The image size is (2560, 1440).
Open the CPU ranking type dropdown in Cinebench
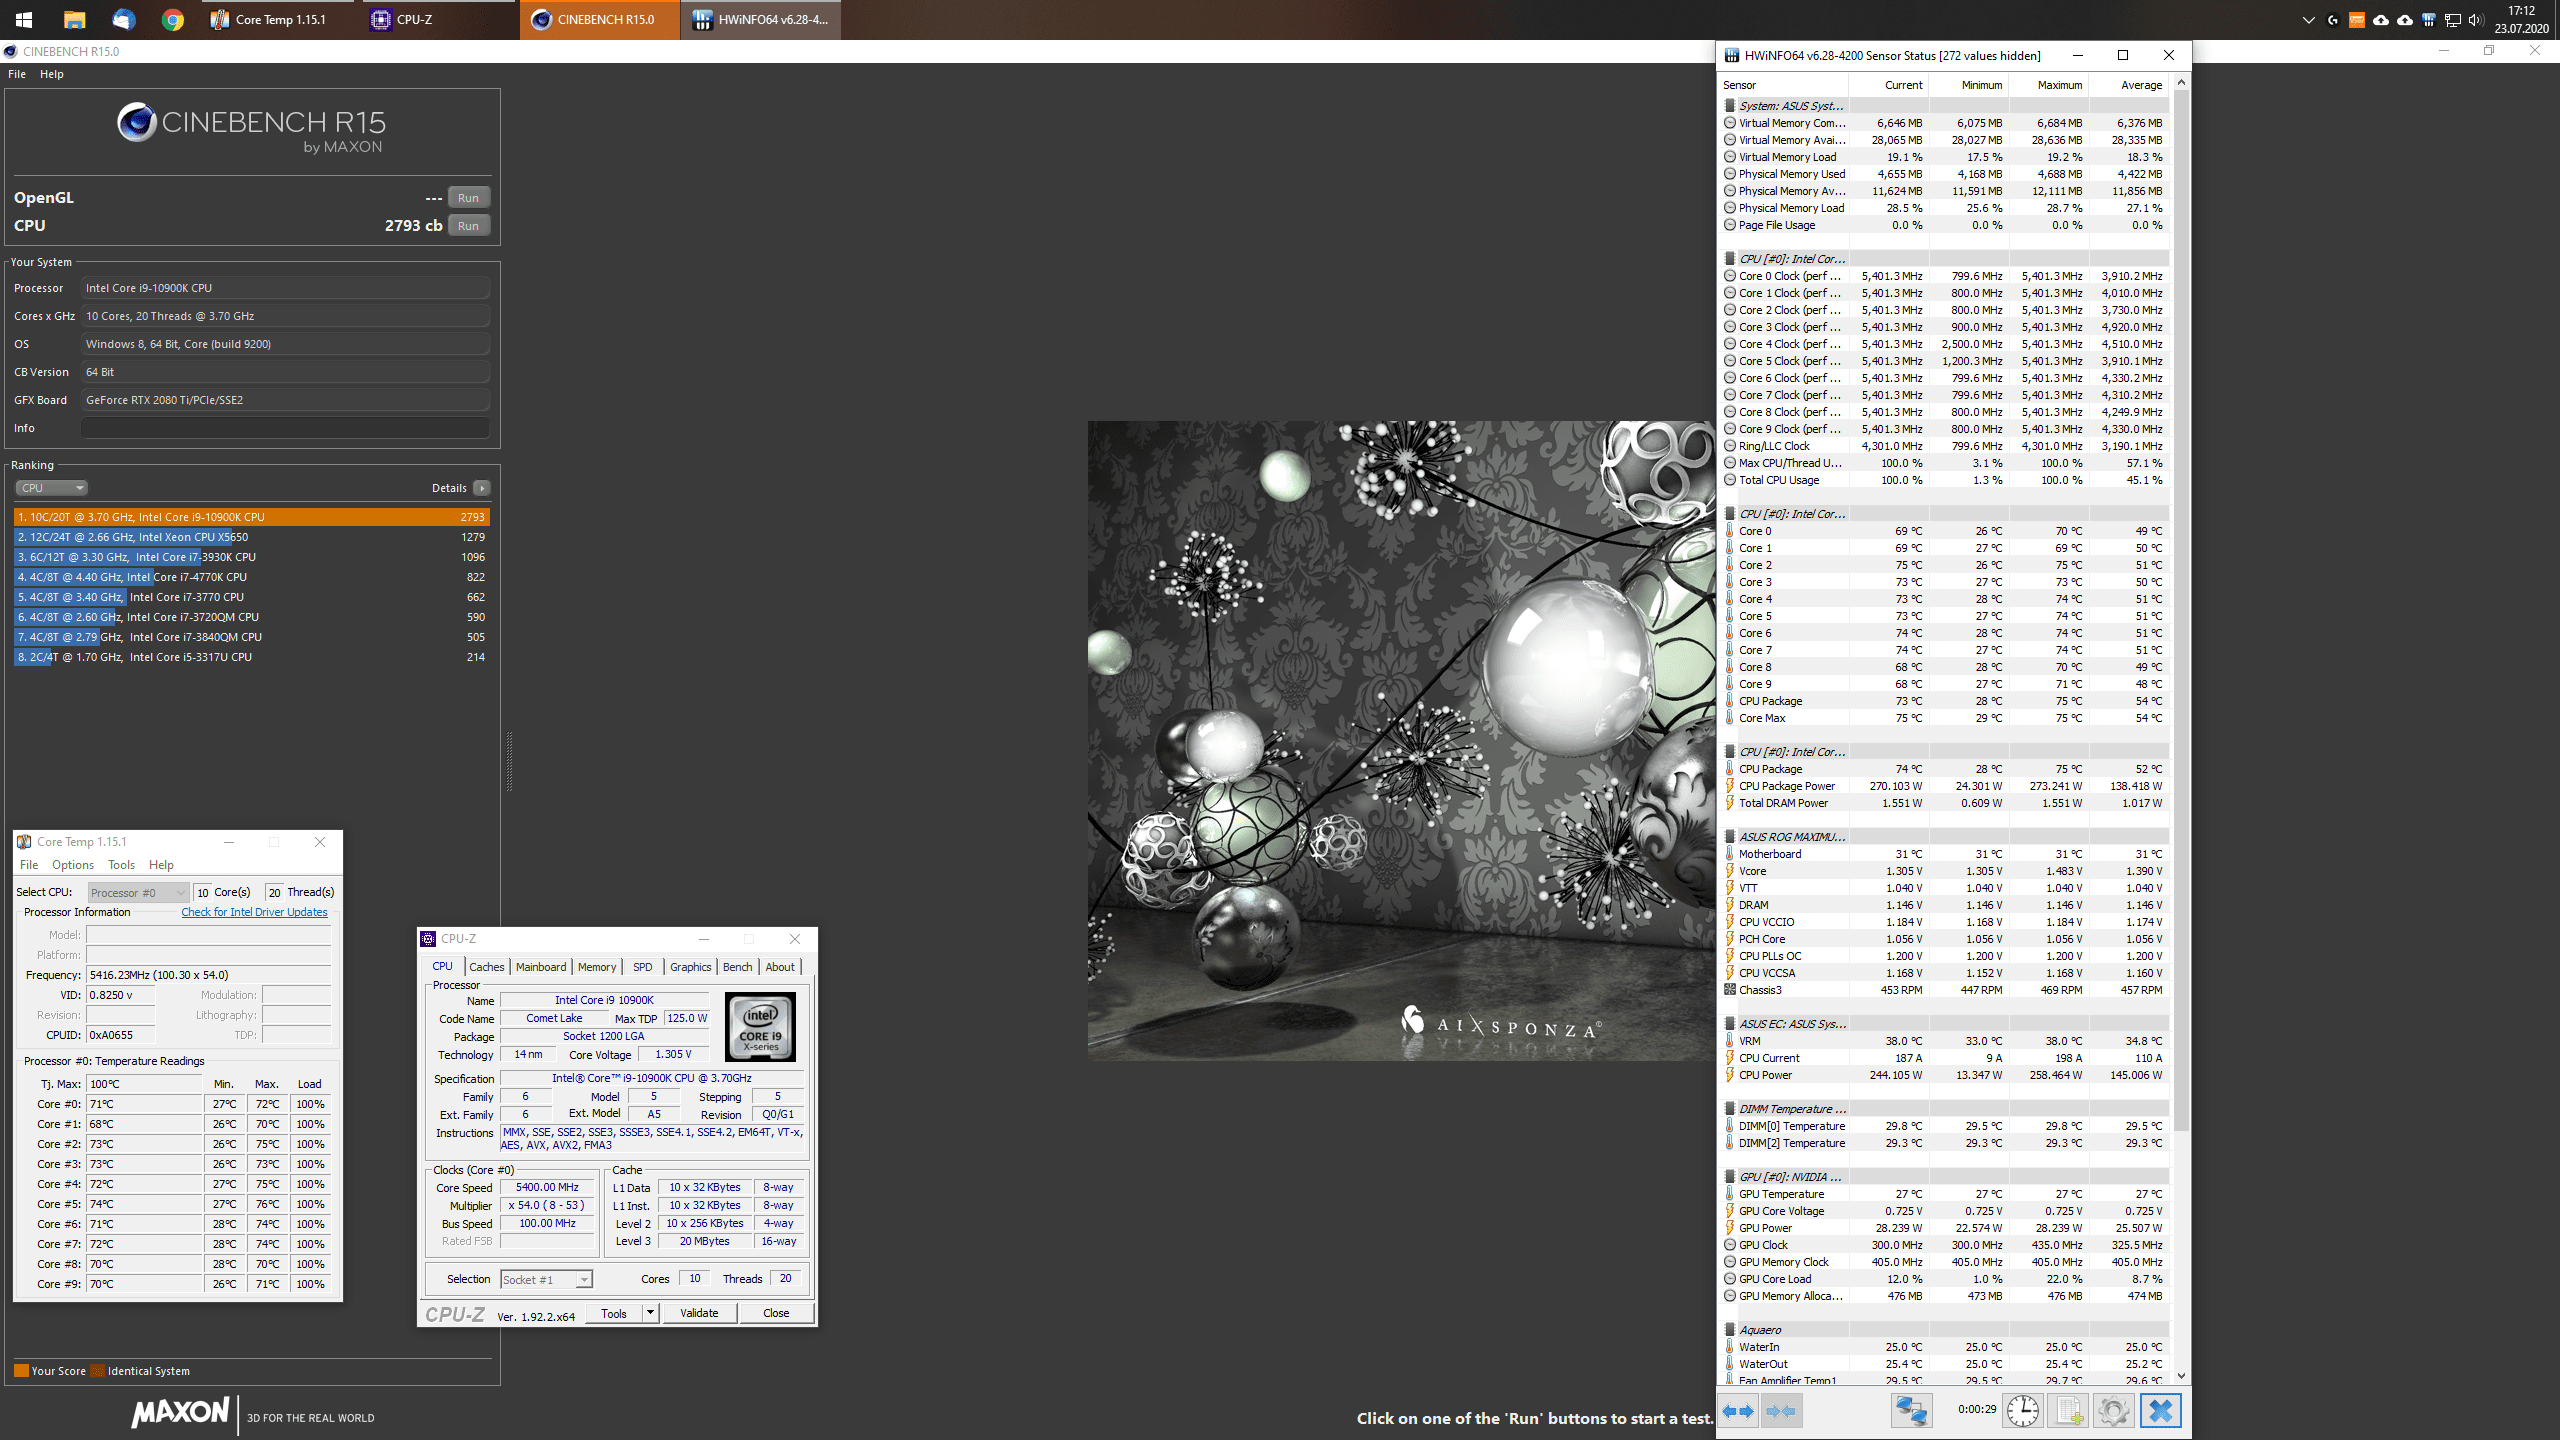(x=52, y=488)
